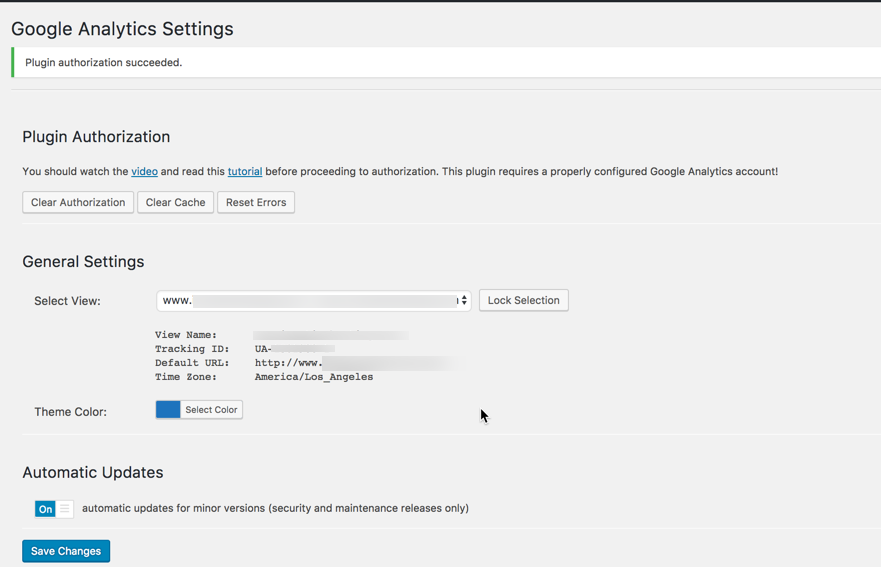
Task: Click the 'Plugin authorization succeeded' notice
Action: pos(104,62)
